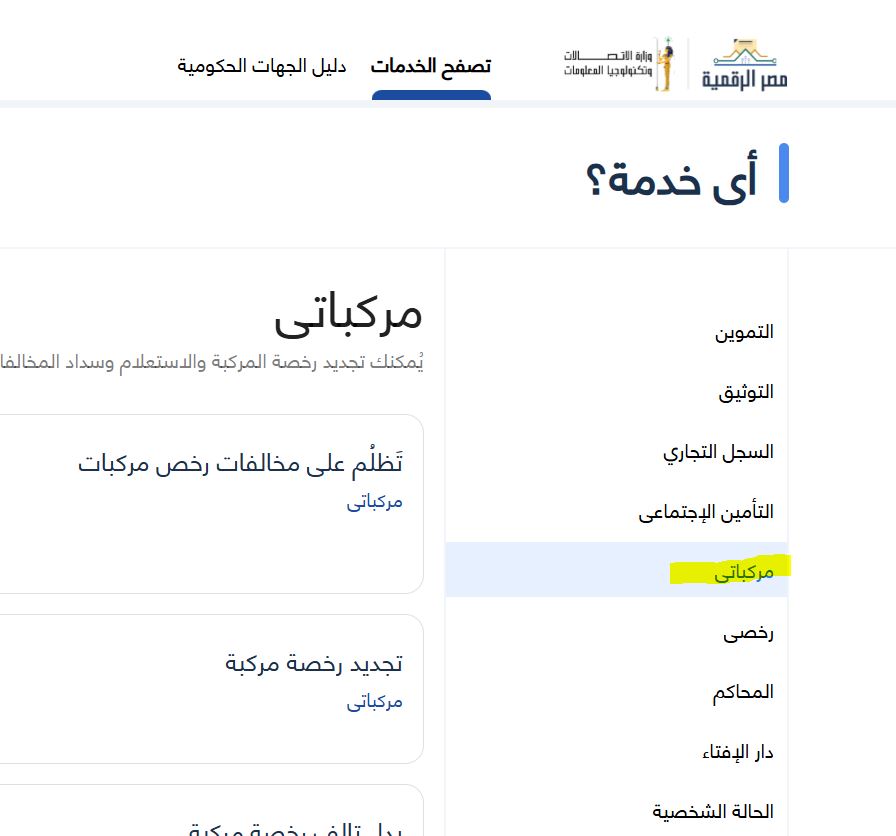Image resolution: width=896 pixels, height=836 pixels.
Task: Open the المحاكم category
Action: 743,691
